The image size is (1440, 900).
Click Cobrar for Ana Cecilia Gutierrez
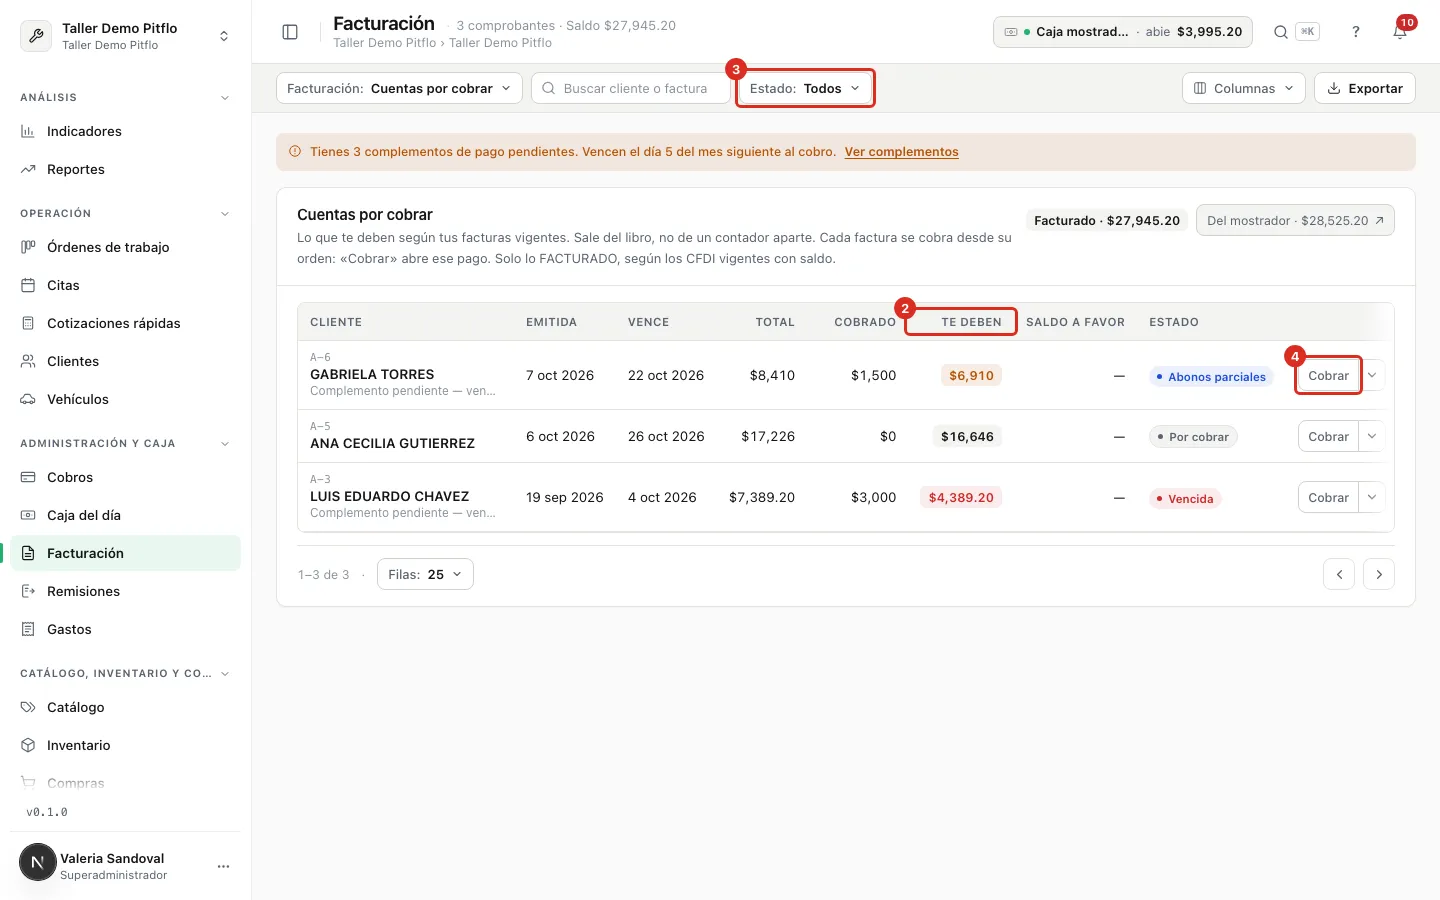1328,437
